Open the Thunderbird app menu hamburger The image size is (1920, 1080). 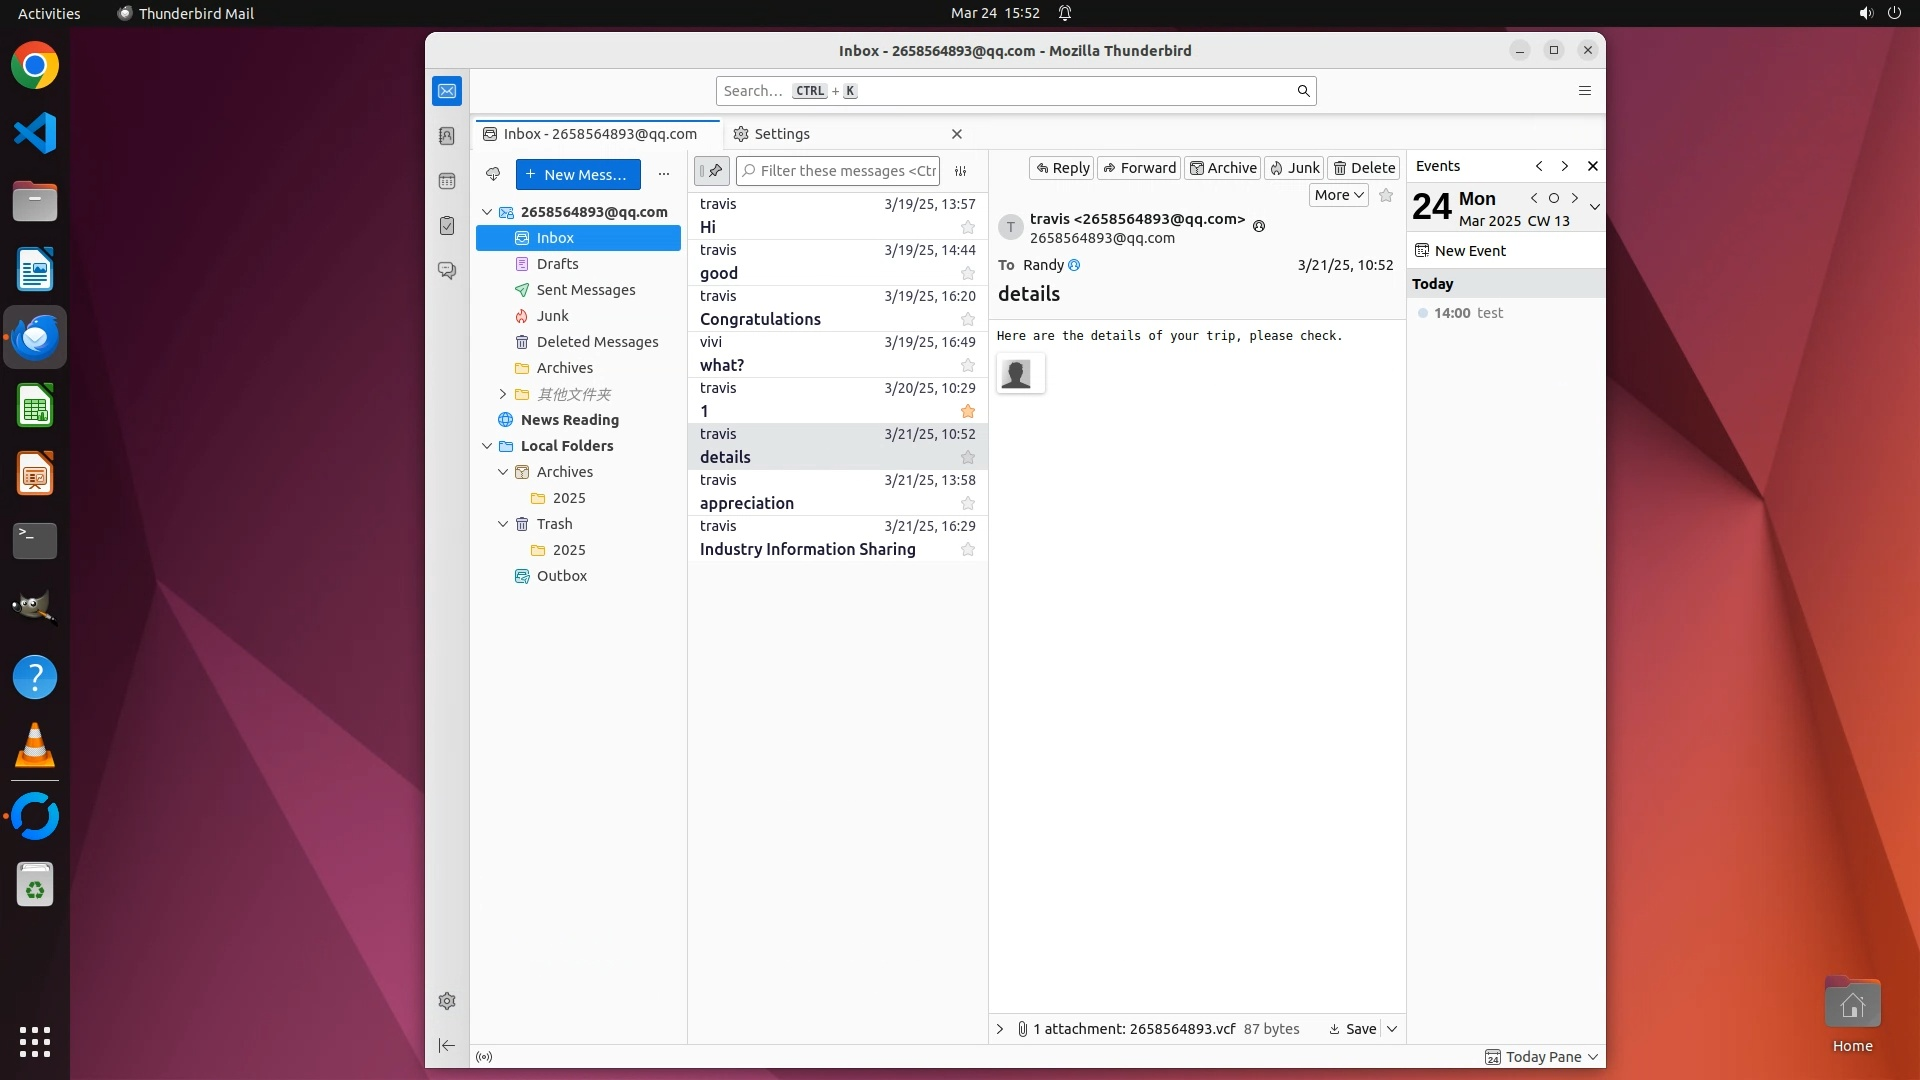1584,91
